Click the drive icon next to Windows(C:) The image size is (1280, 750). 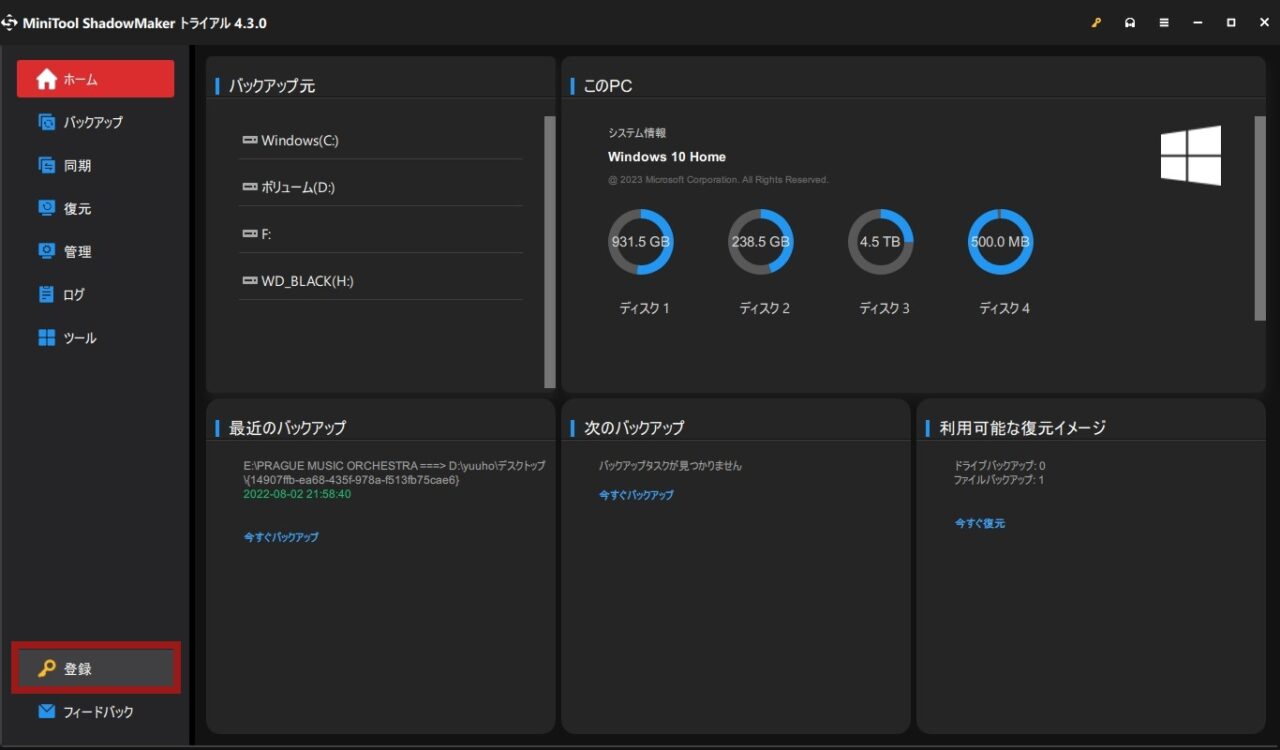(250, 141)
